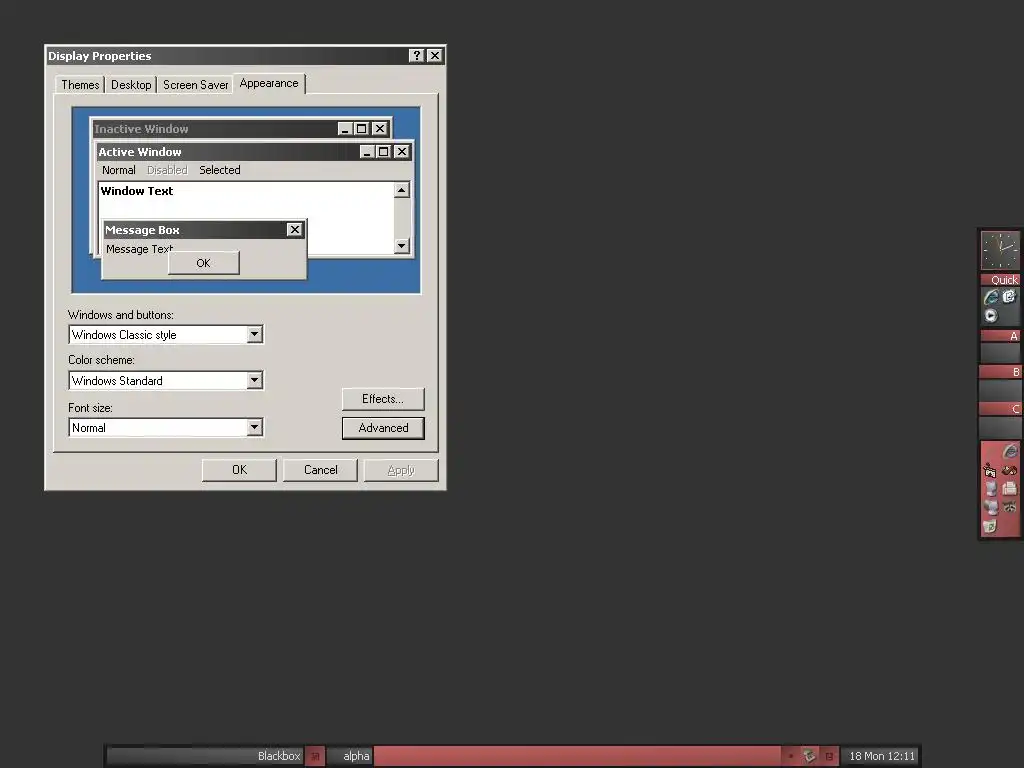Switch to the Themes tab
This screenshot has width=1024, height=768.
[80, 85]
